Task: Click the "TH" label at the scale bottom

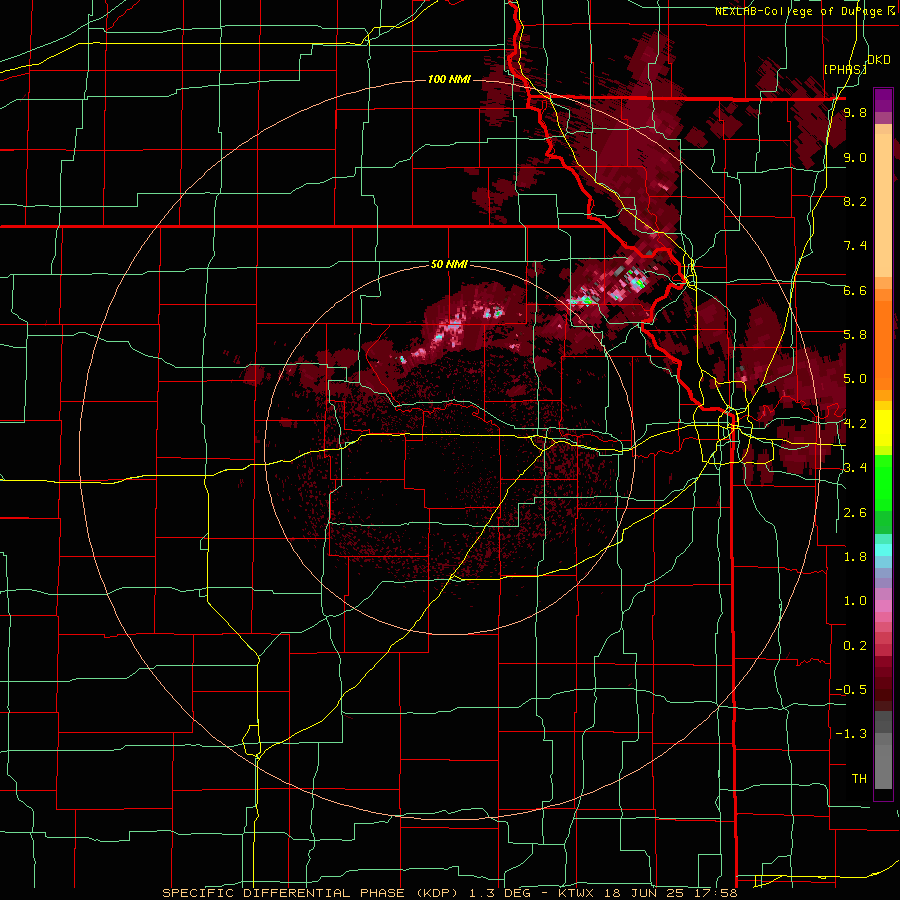Action: pyautogui.click(x=859, y=778)
